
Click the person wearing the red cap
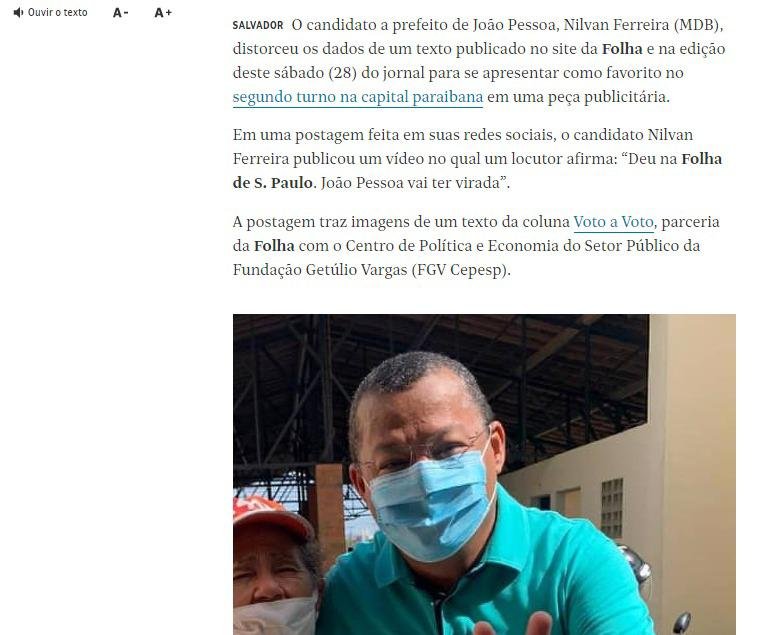276,566
